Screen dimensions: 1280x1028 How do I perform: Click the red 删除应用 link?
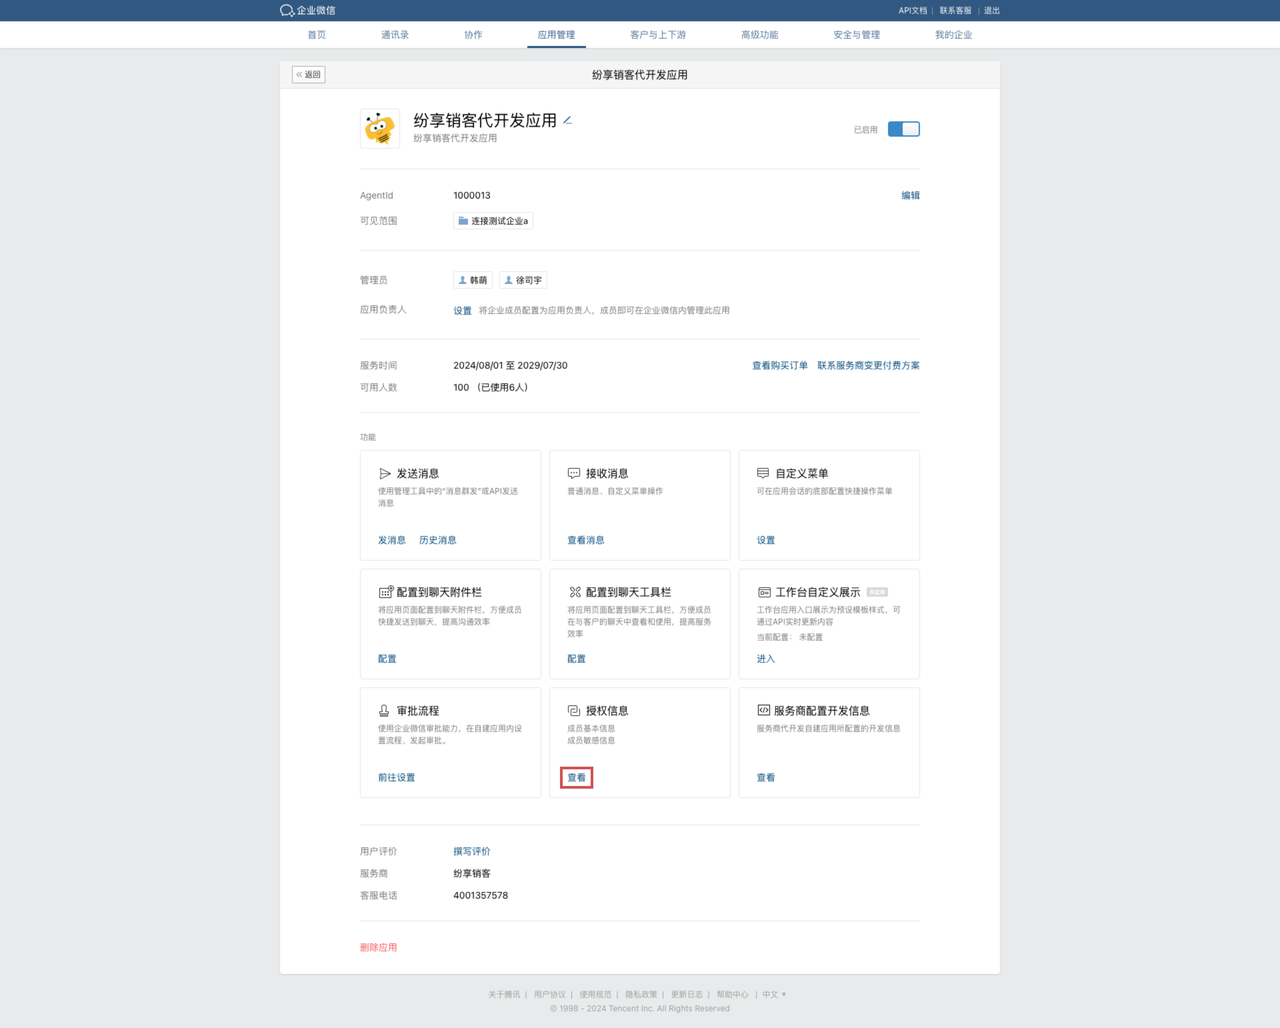[378, 947]
